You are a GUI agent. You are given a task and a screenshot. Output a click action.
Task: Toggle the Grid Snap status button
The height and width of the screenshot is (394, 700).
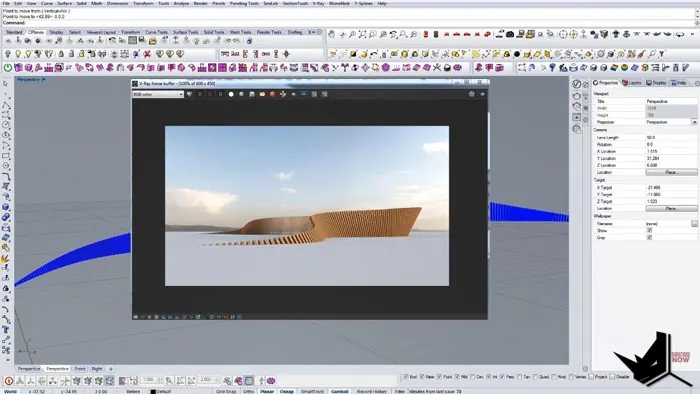[x=226, y=391]
